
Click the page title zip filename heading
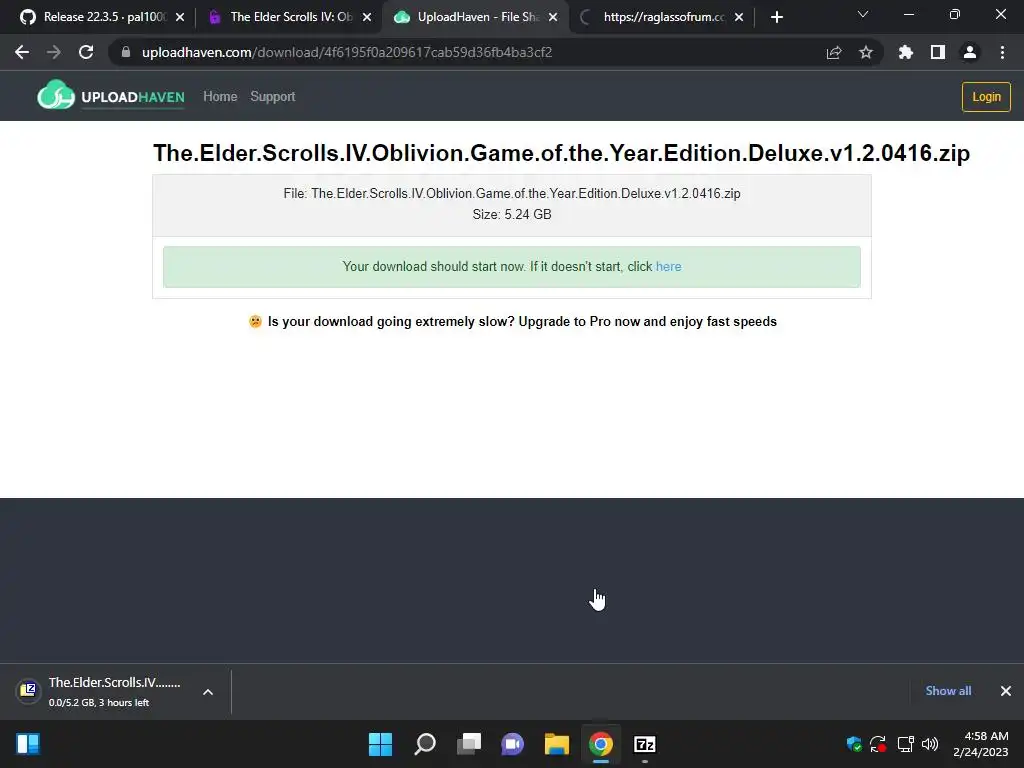(x=561, y=153)
